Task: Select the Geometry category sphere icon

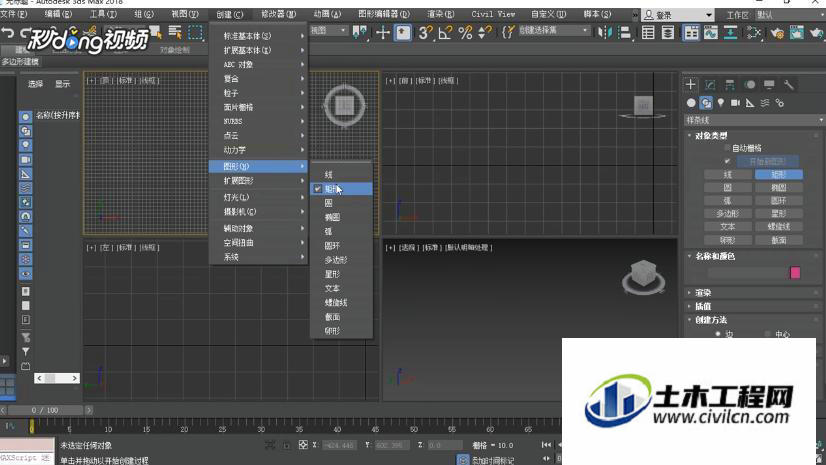Action: click(x=691, y=103)
